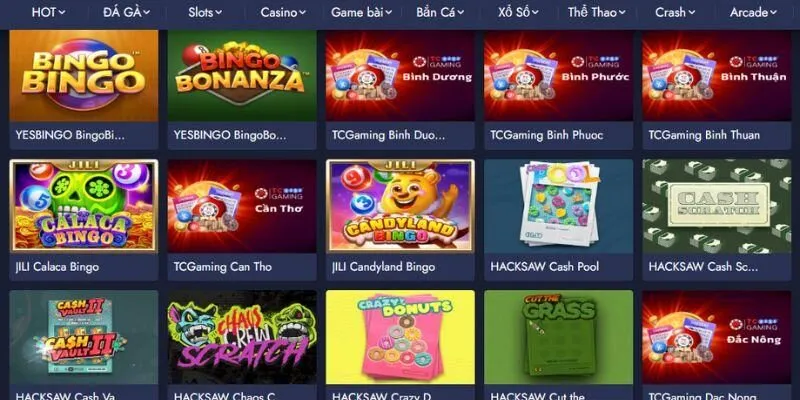Pick the Chaos Crew Scratch tile
The width and height of the screenshot is (800, 400).
tap(242, 337)
